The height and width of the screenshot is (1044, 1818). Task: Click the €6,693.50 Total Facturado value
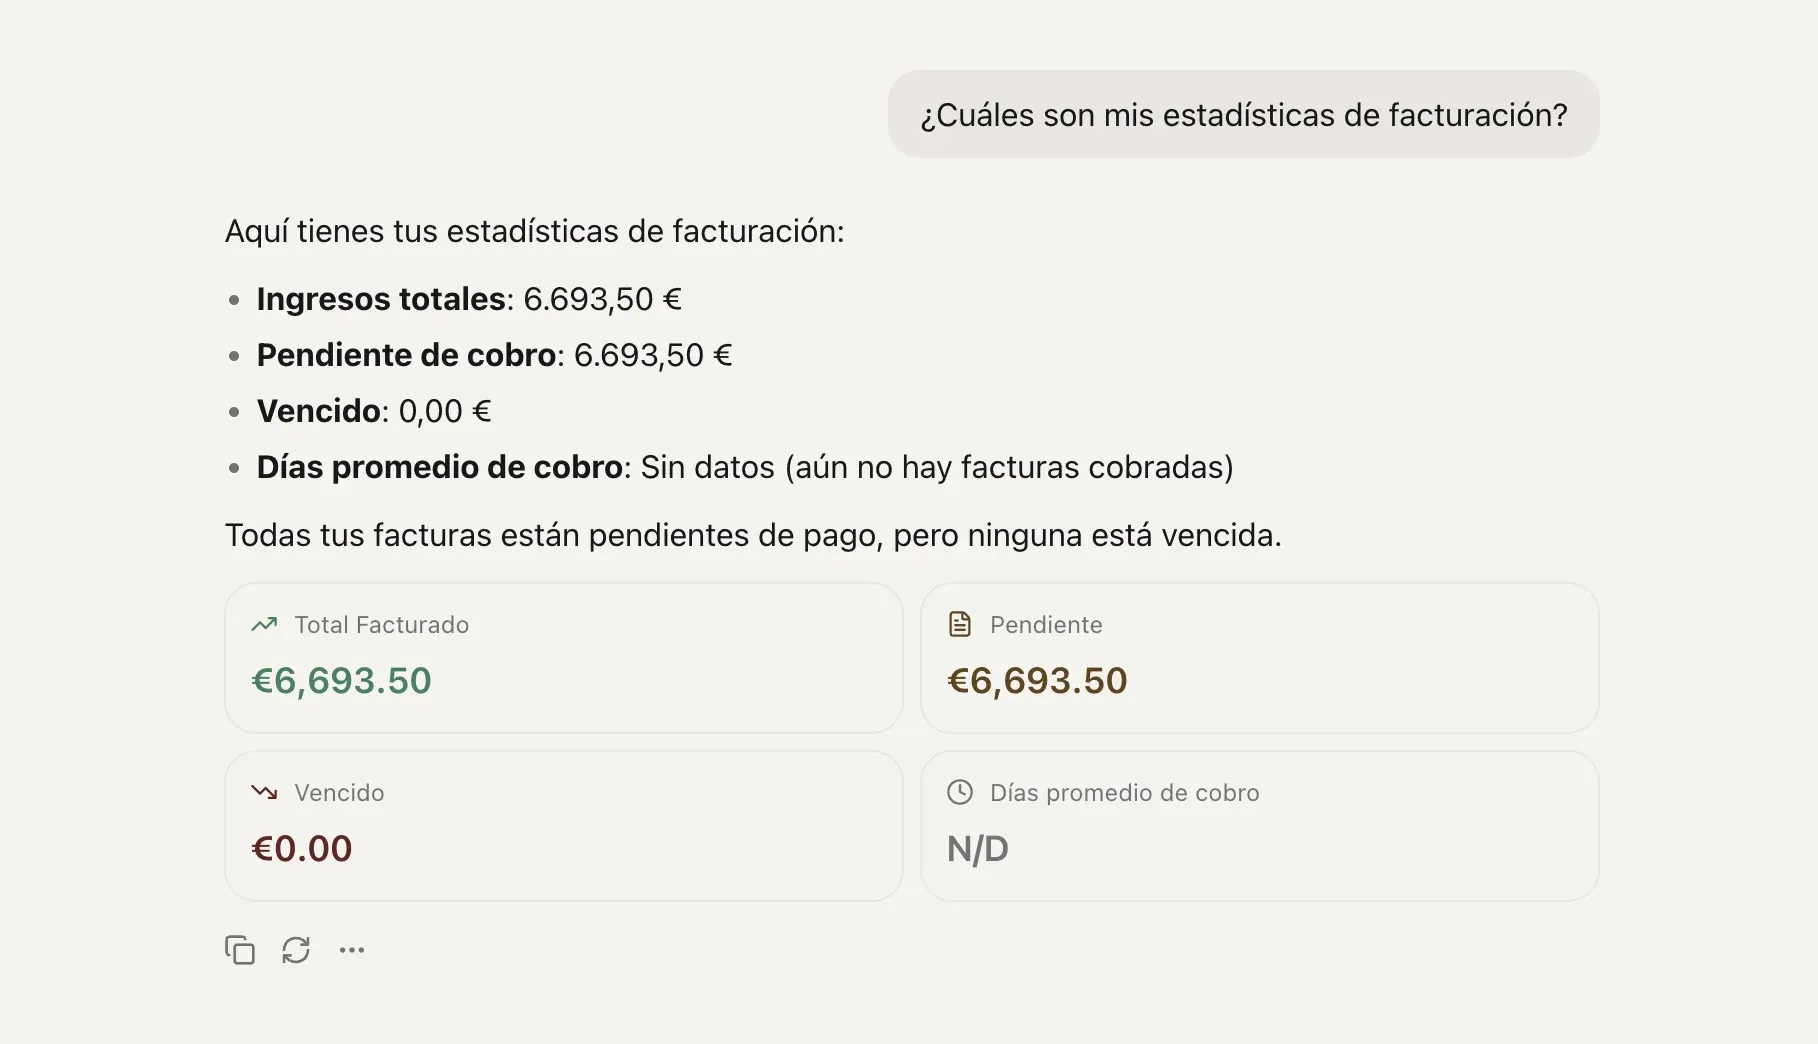click(342, 681)
